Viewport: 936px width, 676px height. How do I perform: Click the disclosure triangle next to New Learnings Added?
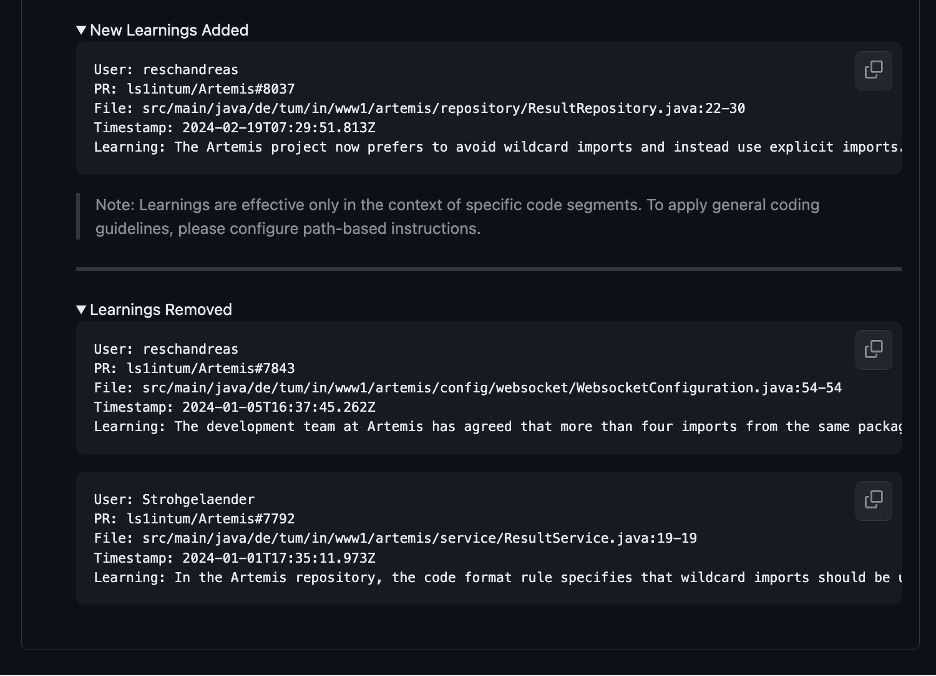[x=81, y=30]
